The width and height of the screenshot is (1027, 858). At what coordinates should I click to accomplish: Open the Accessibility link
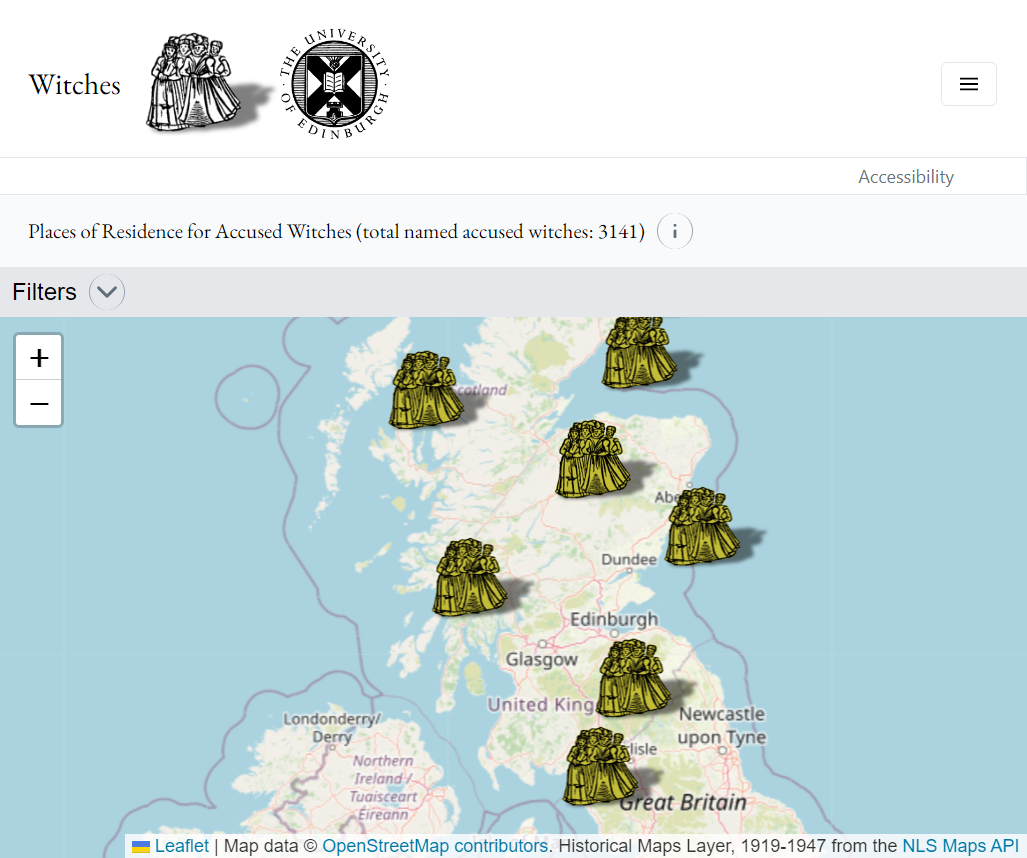[906, 177]
